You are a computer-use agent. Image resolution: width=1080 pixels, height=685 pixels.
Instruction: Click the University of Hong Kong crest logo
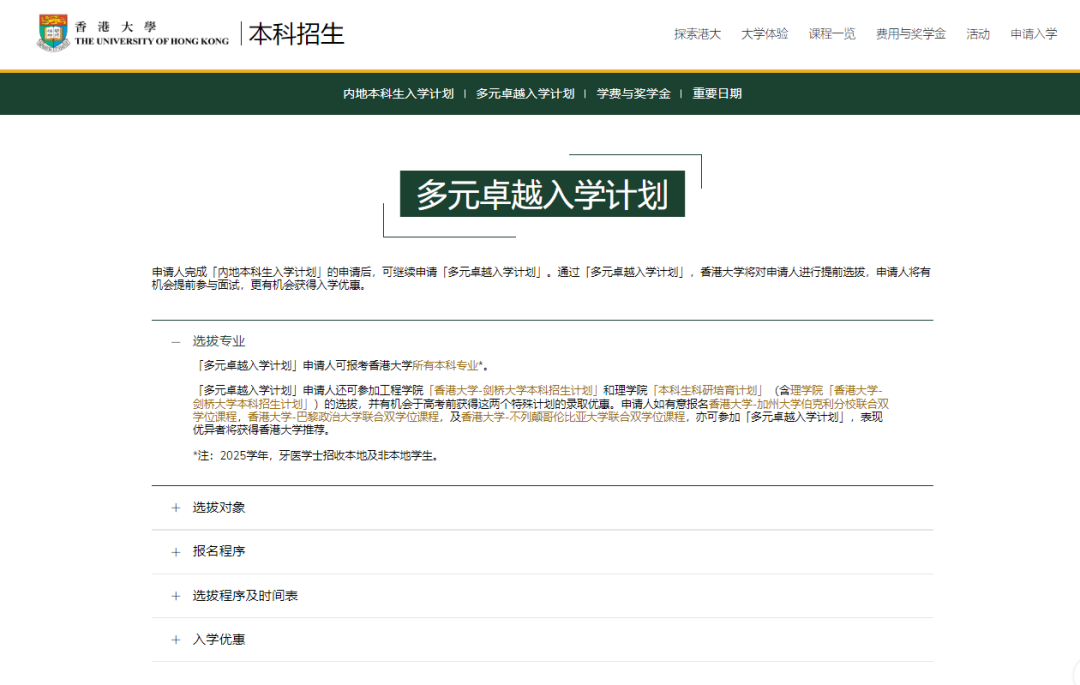tap(53, 33)
